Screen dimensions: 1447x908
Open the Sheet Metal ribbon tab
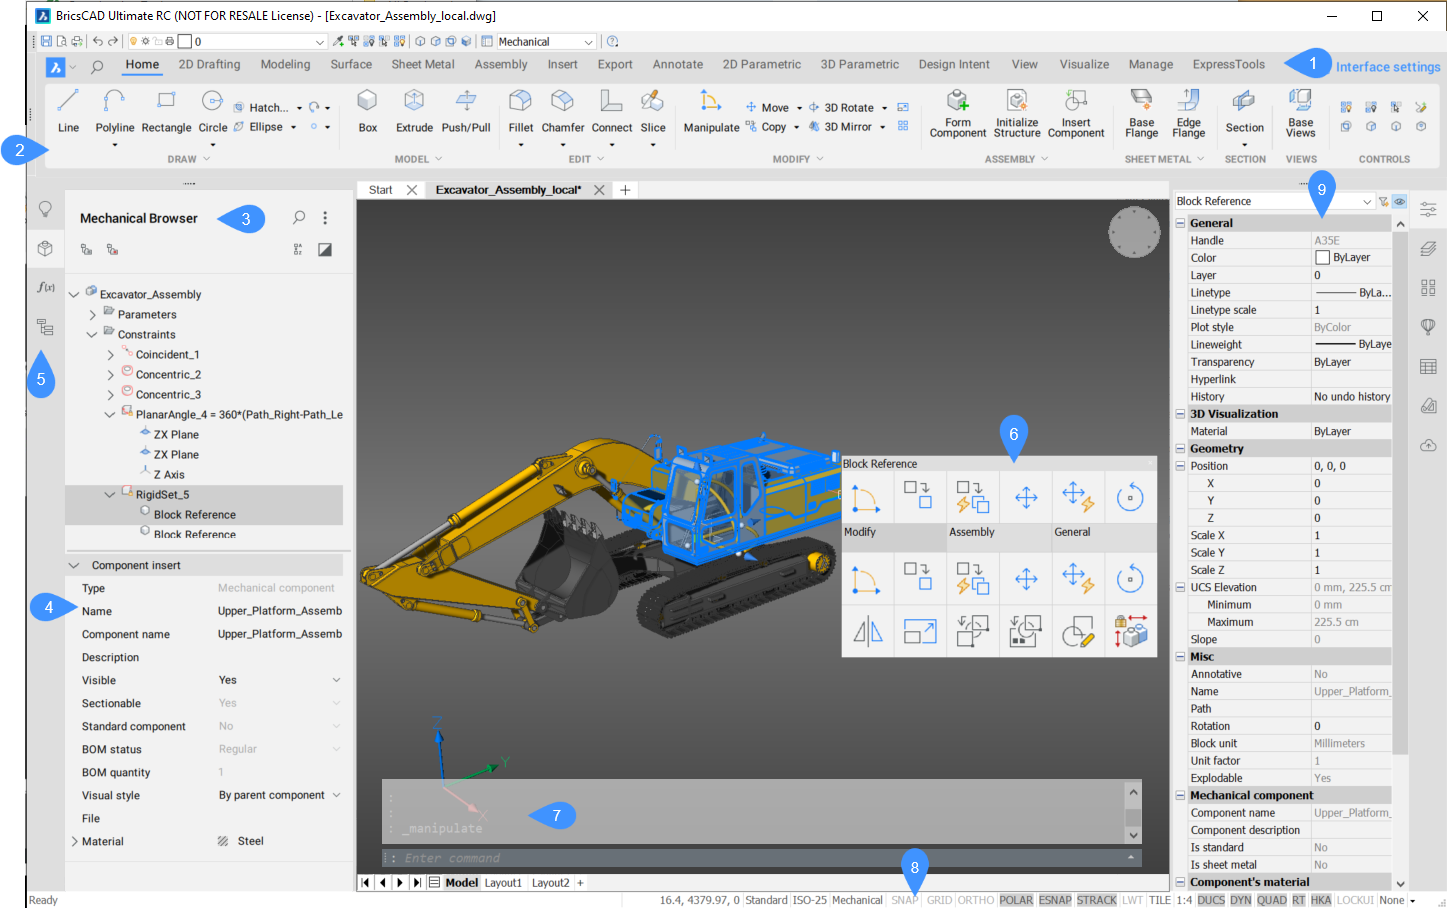(x=422, y=64)
